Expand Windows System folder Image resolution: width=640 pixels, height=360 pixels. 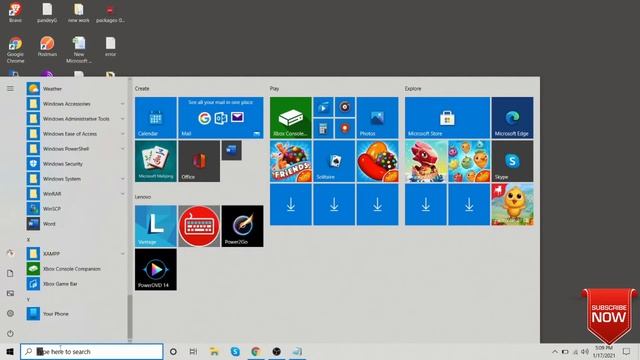[76, 179]
